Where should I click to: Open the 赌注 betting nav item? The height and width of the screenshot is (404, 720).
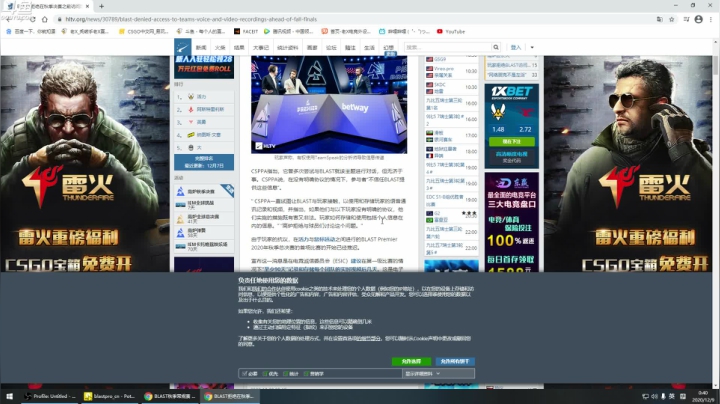tap(350, 47)
